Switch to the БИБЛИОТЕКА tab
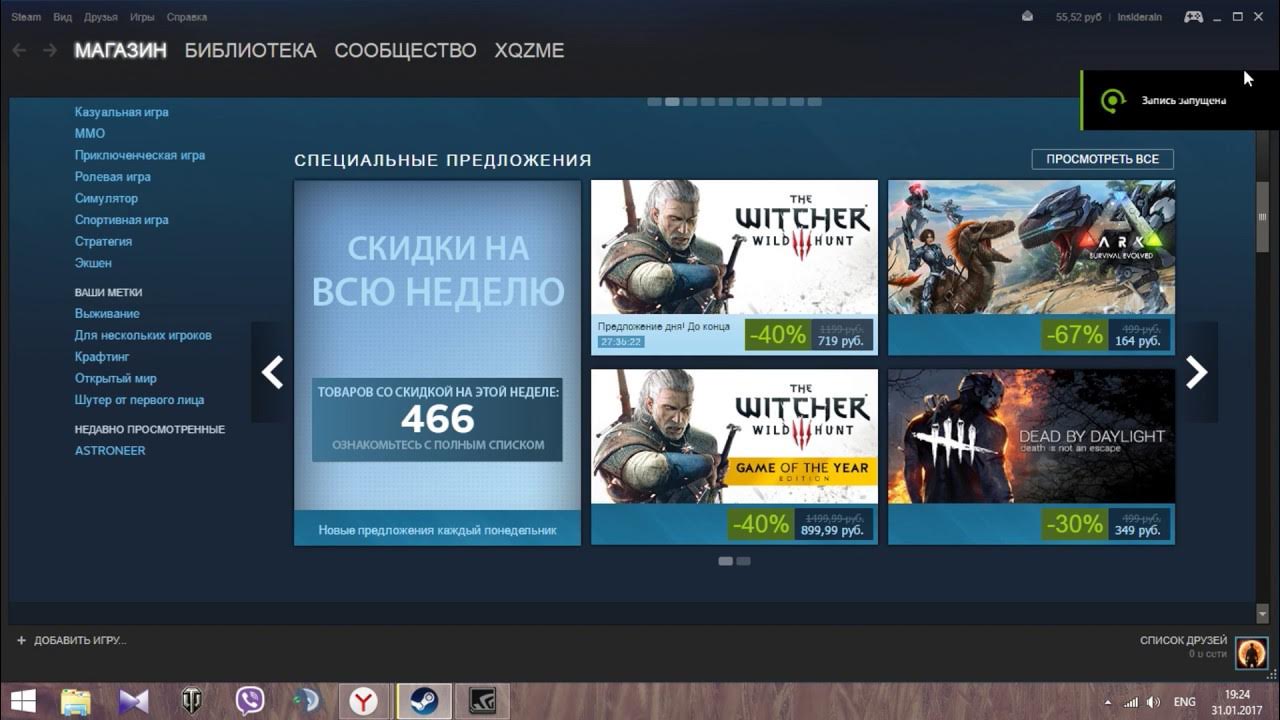1280x720 pixels. 250,50
